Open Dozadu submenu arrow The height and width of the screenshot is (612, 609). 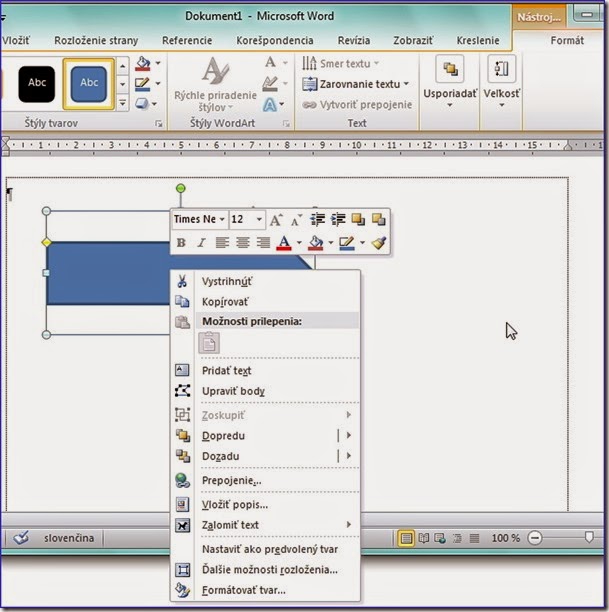coord(349,455)
